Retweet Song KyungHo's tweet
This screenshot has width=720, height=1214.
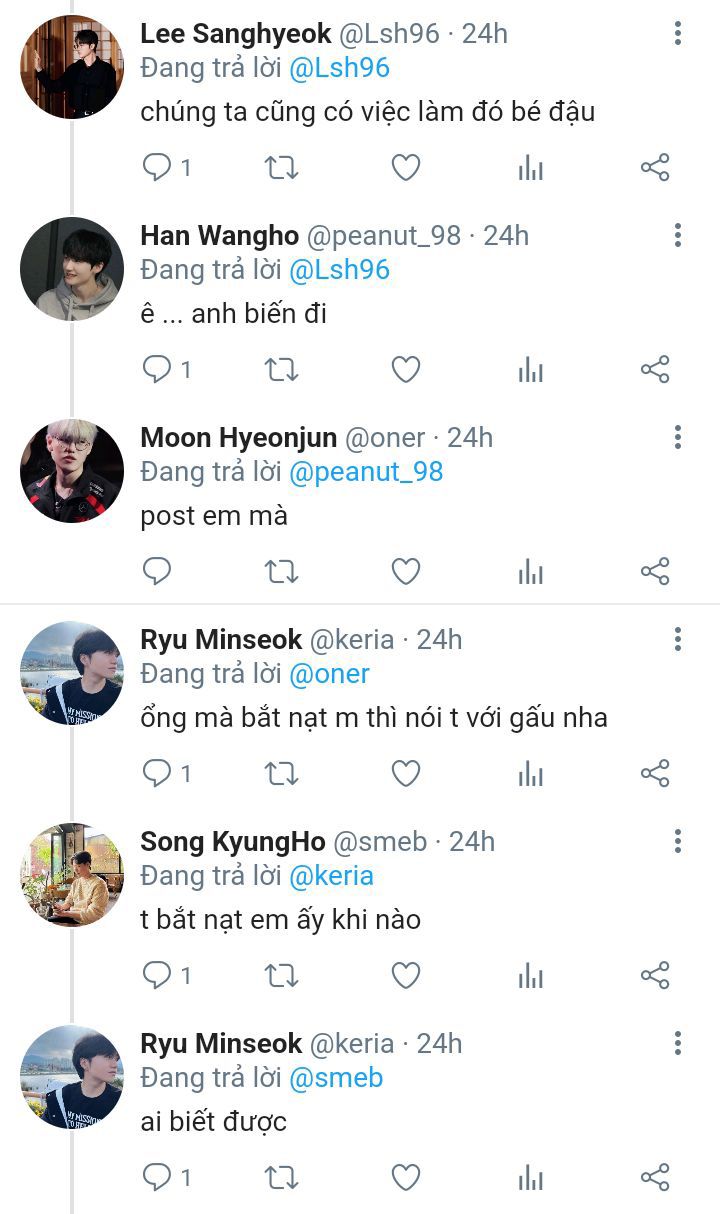(x=281, y=976)
